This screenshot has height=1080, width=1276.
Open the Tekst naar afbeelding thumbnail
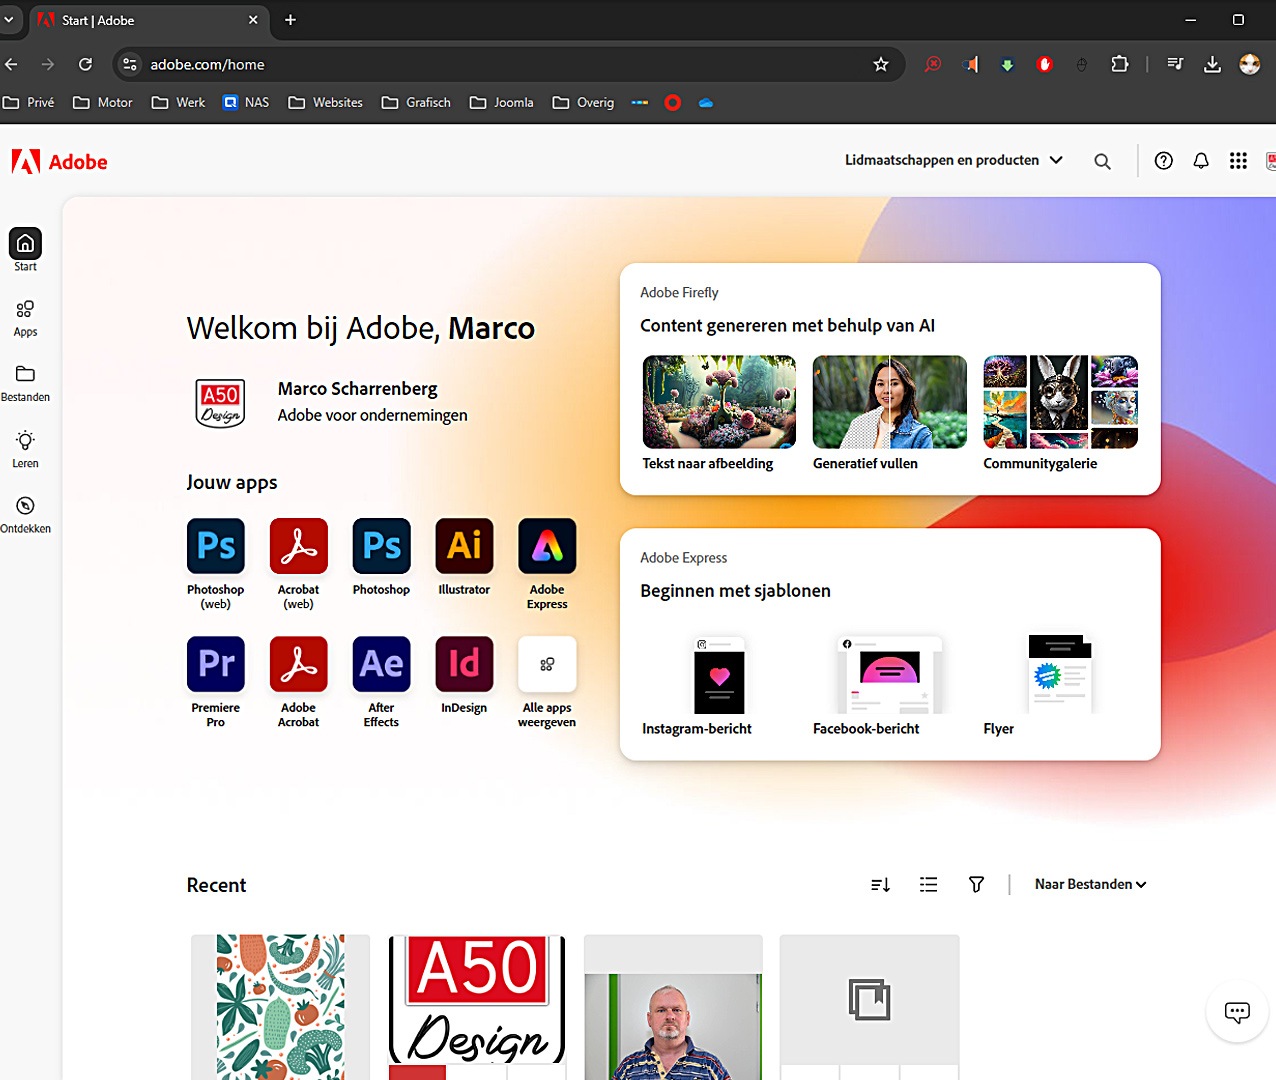[719, 402]
